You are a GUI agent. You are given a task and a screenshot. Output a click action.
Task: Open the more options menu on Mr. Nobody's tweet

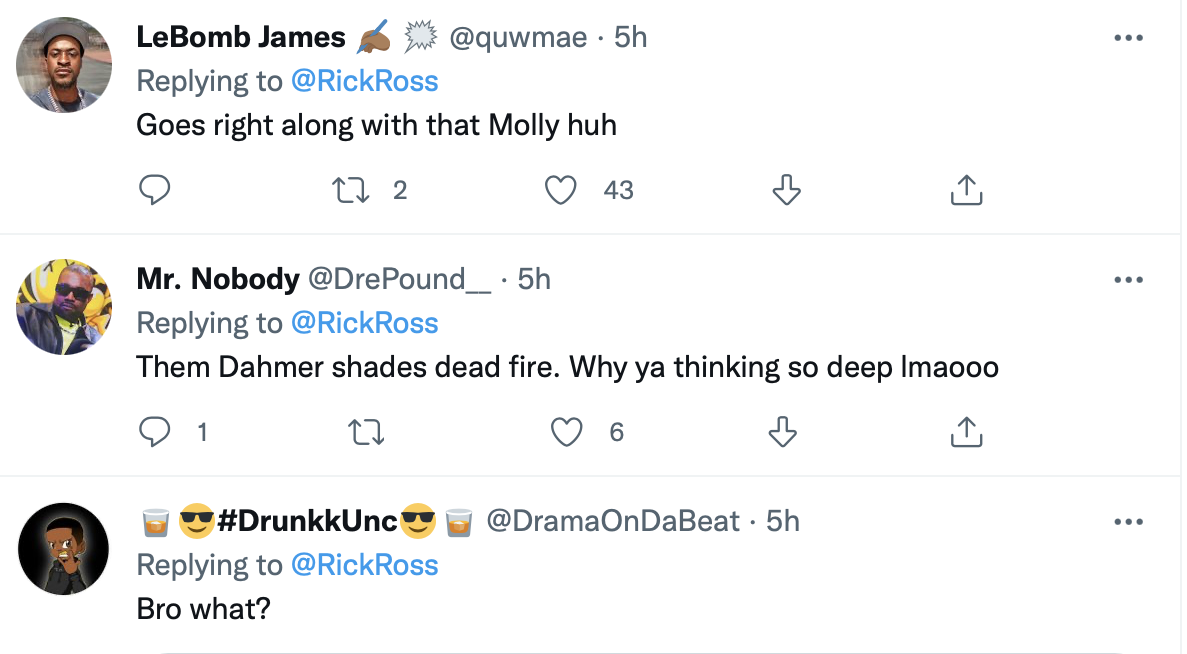[x=1129, y=279]
